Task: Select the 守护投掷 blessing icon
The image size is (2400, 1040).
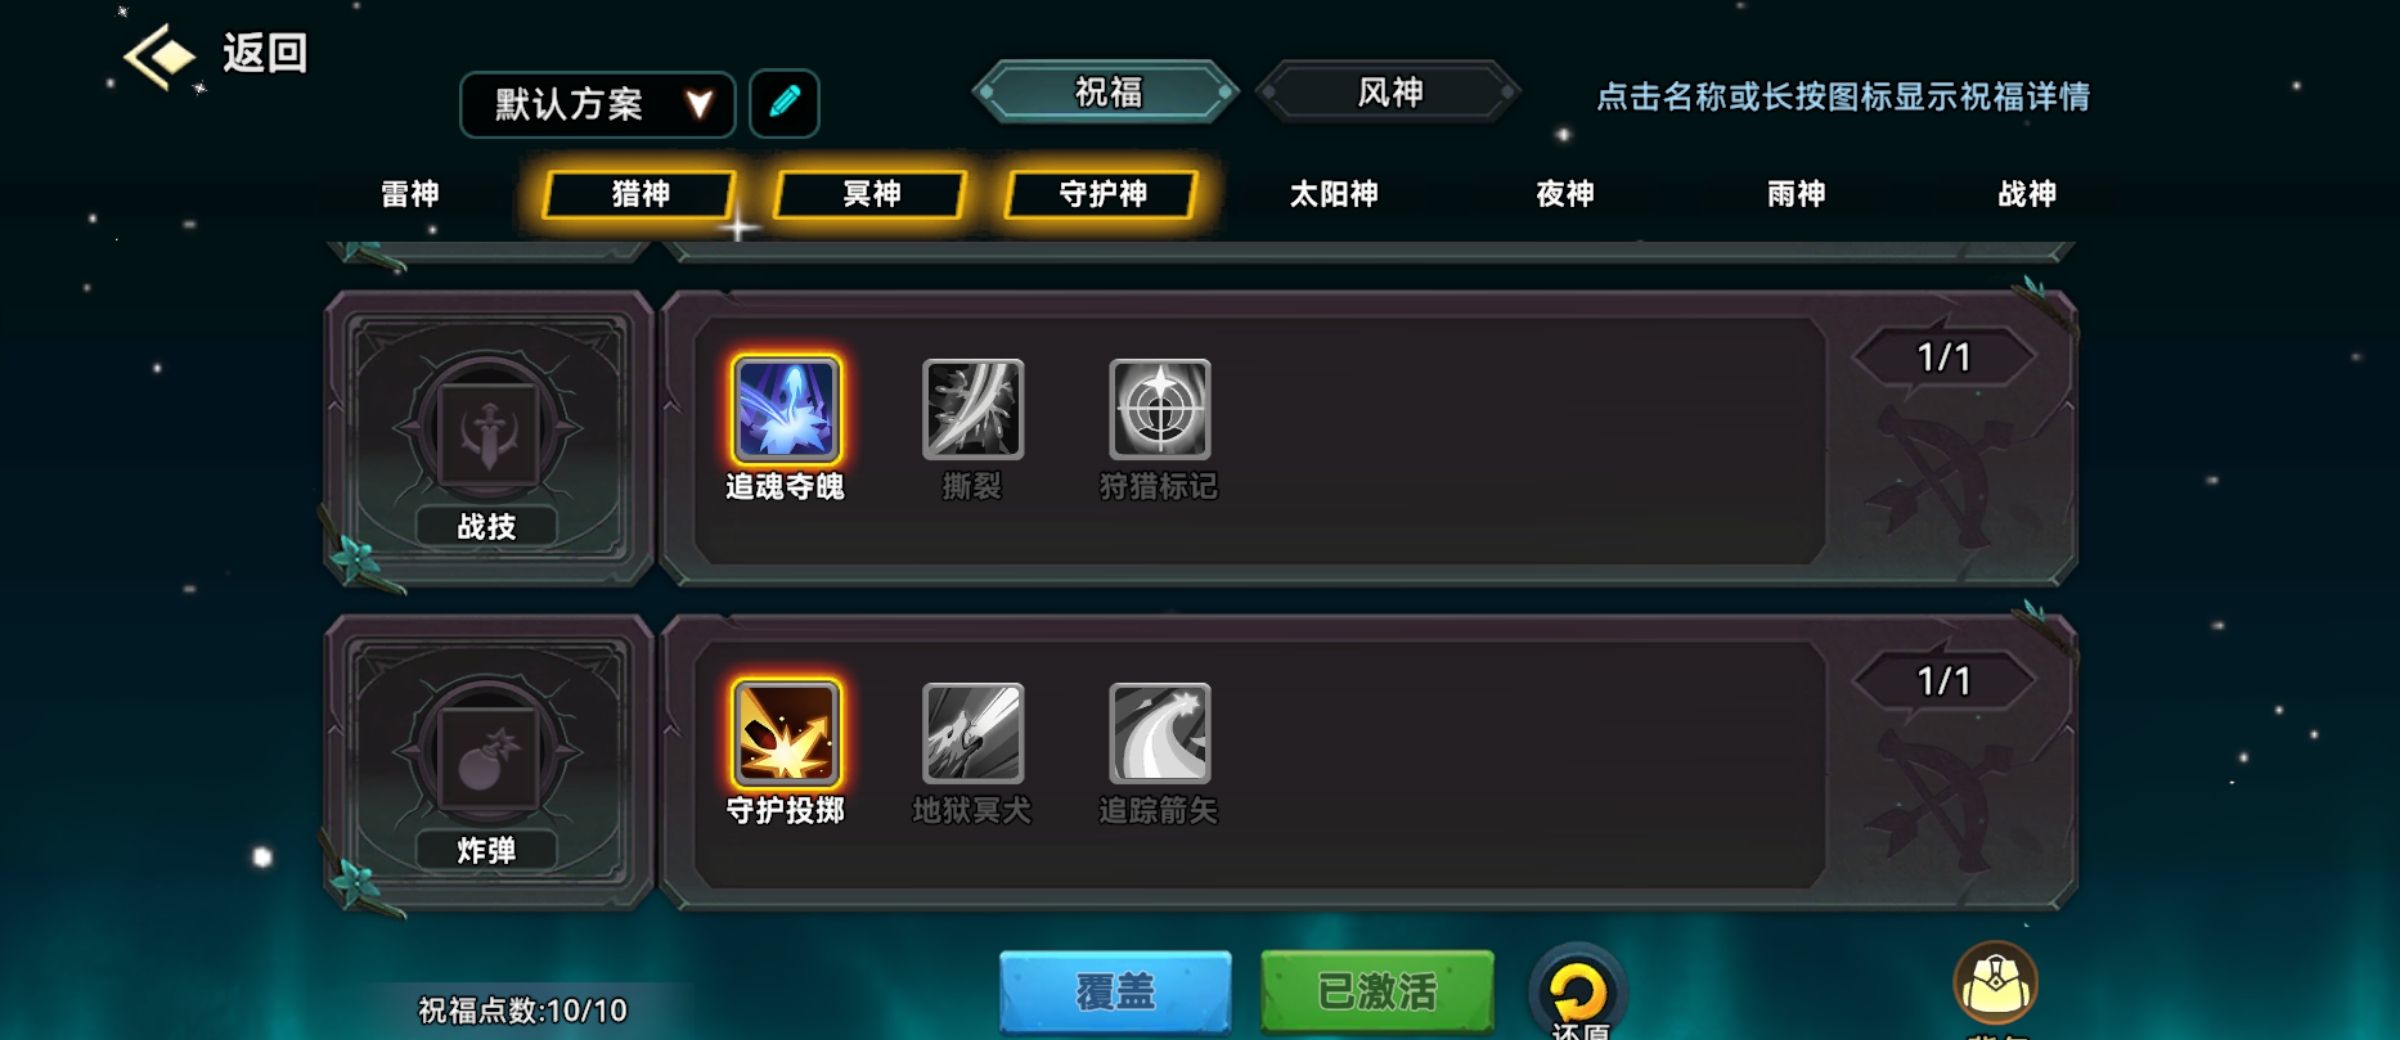Action: tap(785, 733)
